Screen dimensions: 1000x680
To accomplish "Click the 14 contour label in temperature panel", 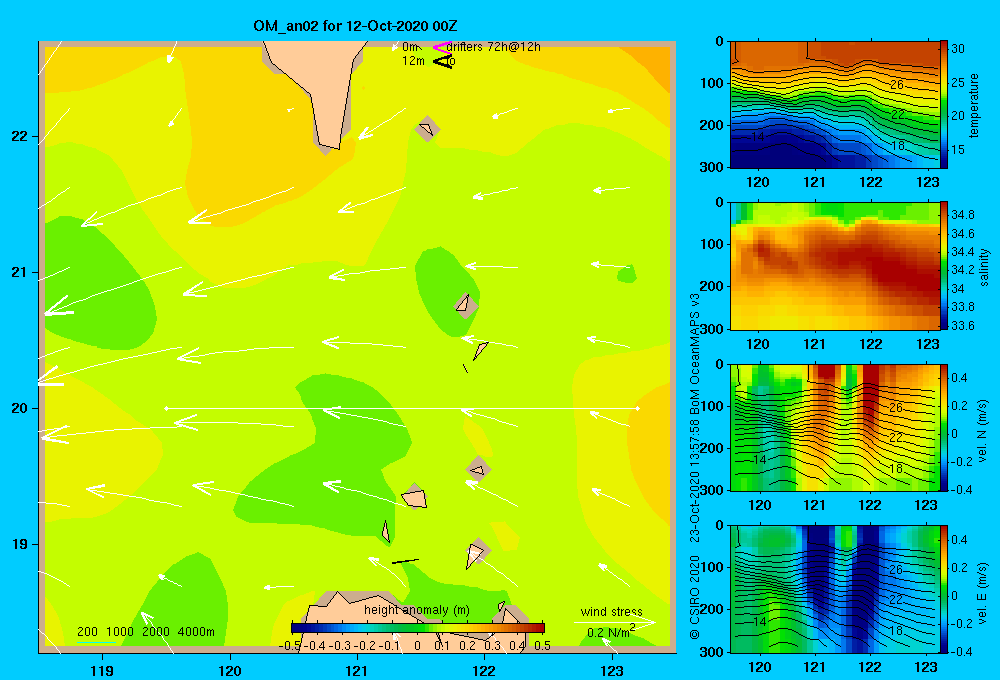I will pyautogui.click(x=757, y=137).
